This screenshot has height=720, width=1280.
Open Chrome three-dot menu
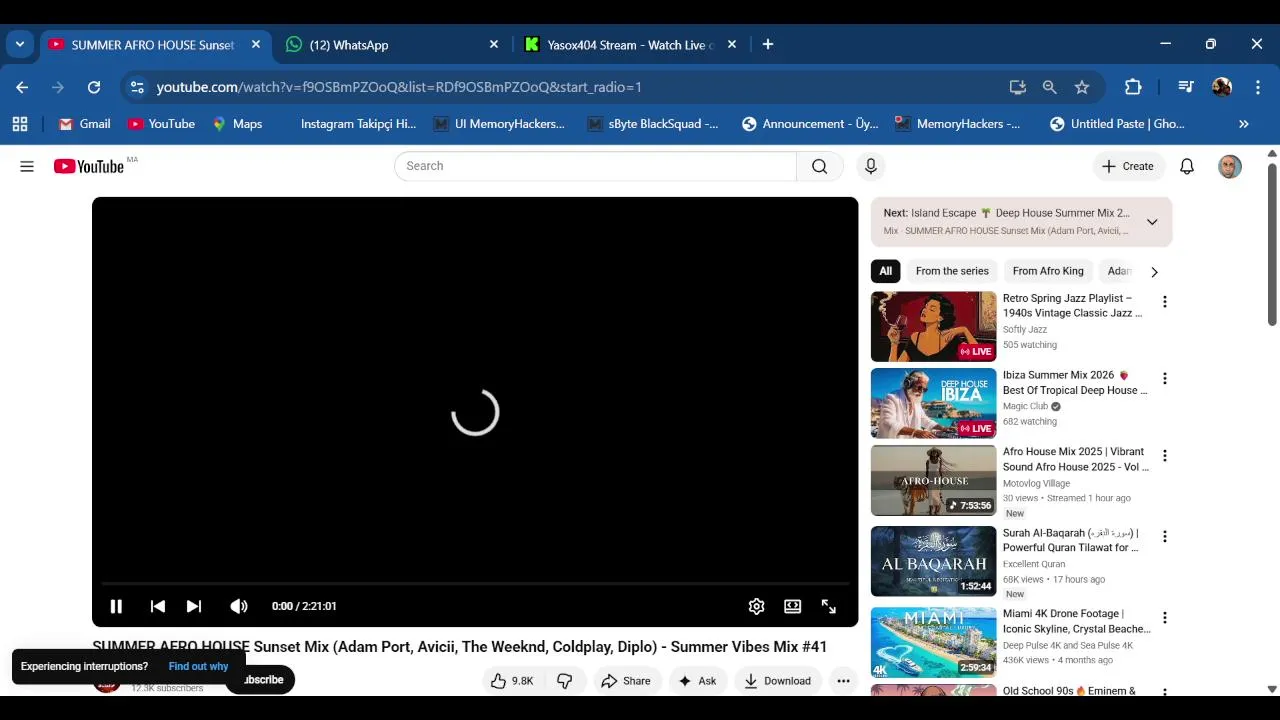pos(1257,87)
